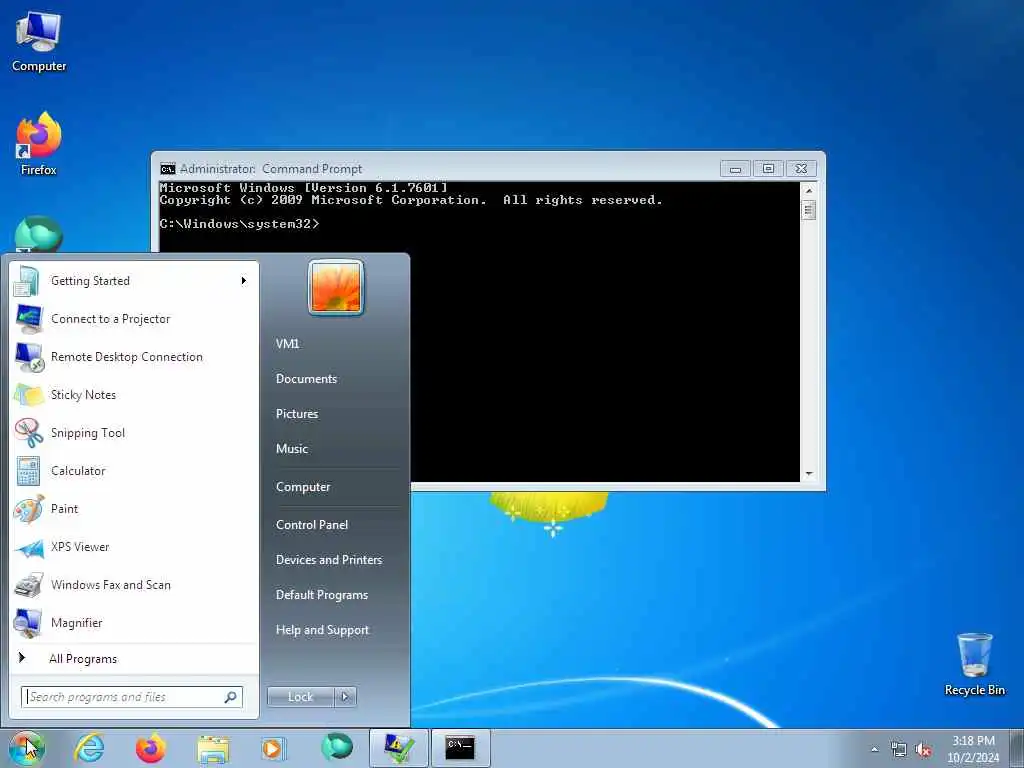The image size is (1024, 768).
Task: Click the Command Prompt scroll up arrow
Action: [808, 190]
